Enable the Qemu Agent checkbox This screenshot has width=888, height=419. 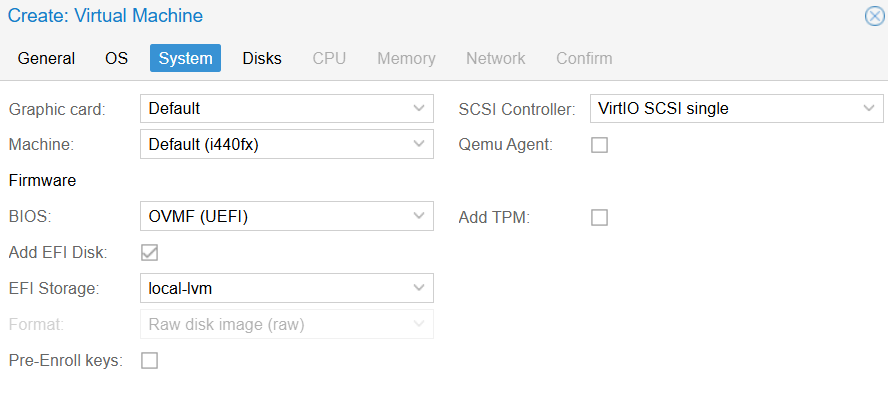point(599,145)
